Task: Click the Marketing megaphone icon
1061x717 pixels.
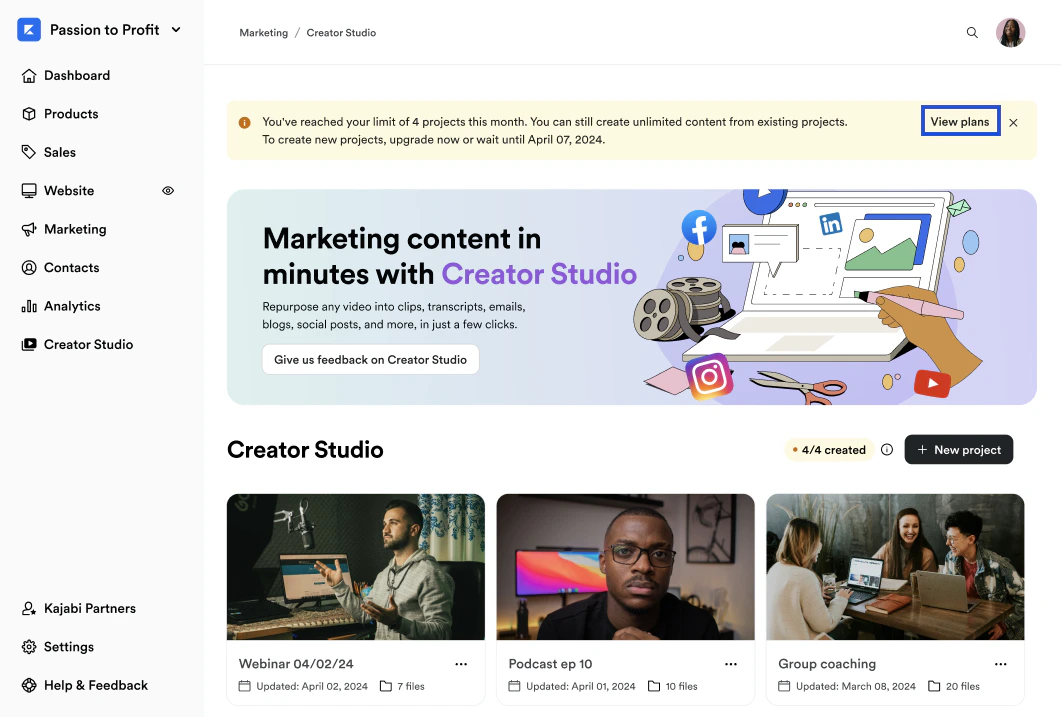Action: coord(29,229)
